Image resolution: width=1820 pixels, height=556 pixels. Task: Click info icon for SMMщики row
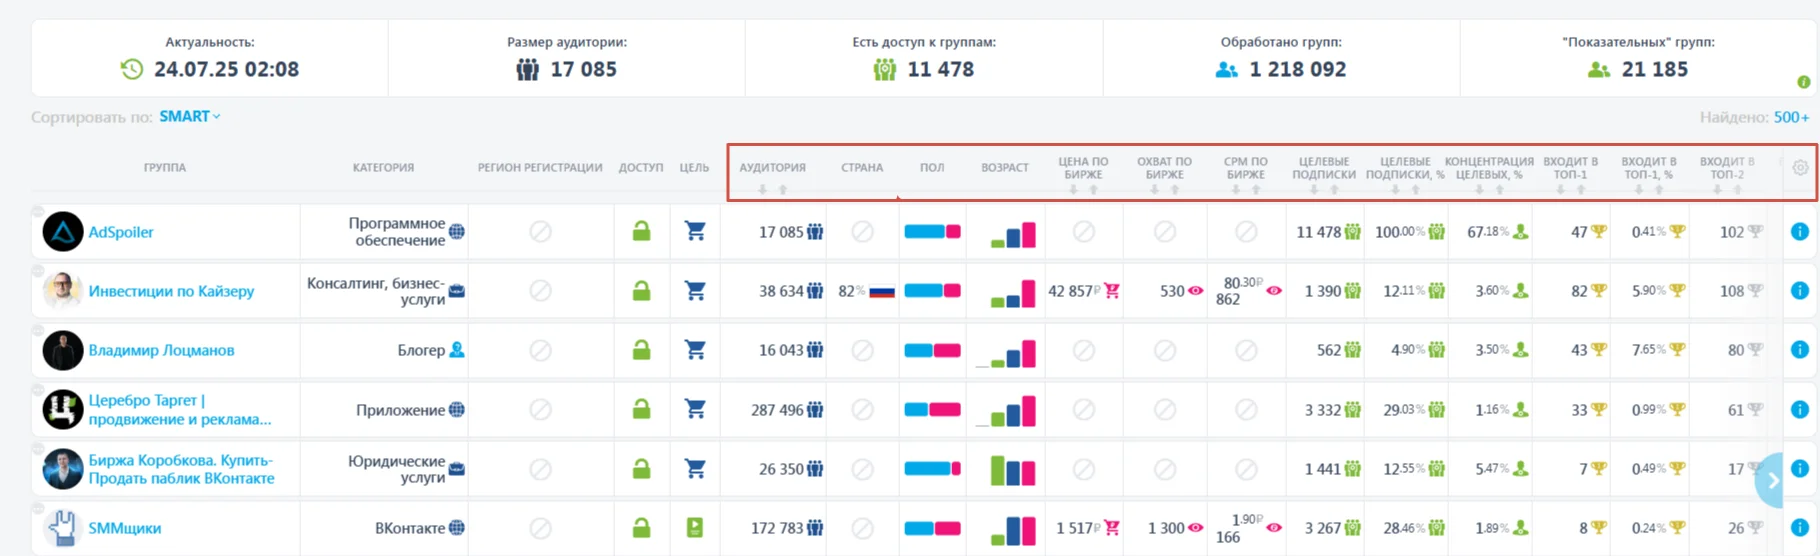point(1799,528)
